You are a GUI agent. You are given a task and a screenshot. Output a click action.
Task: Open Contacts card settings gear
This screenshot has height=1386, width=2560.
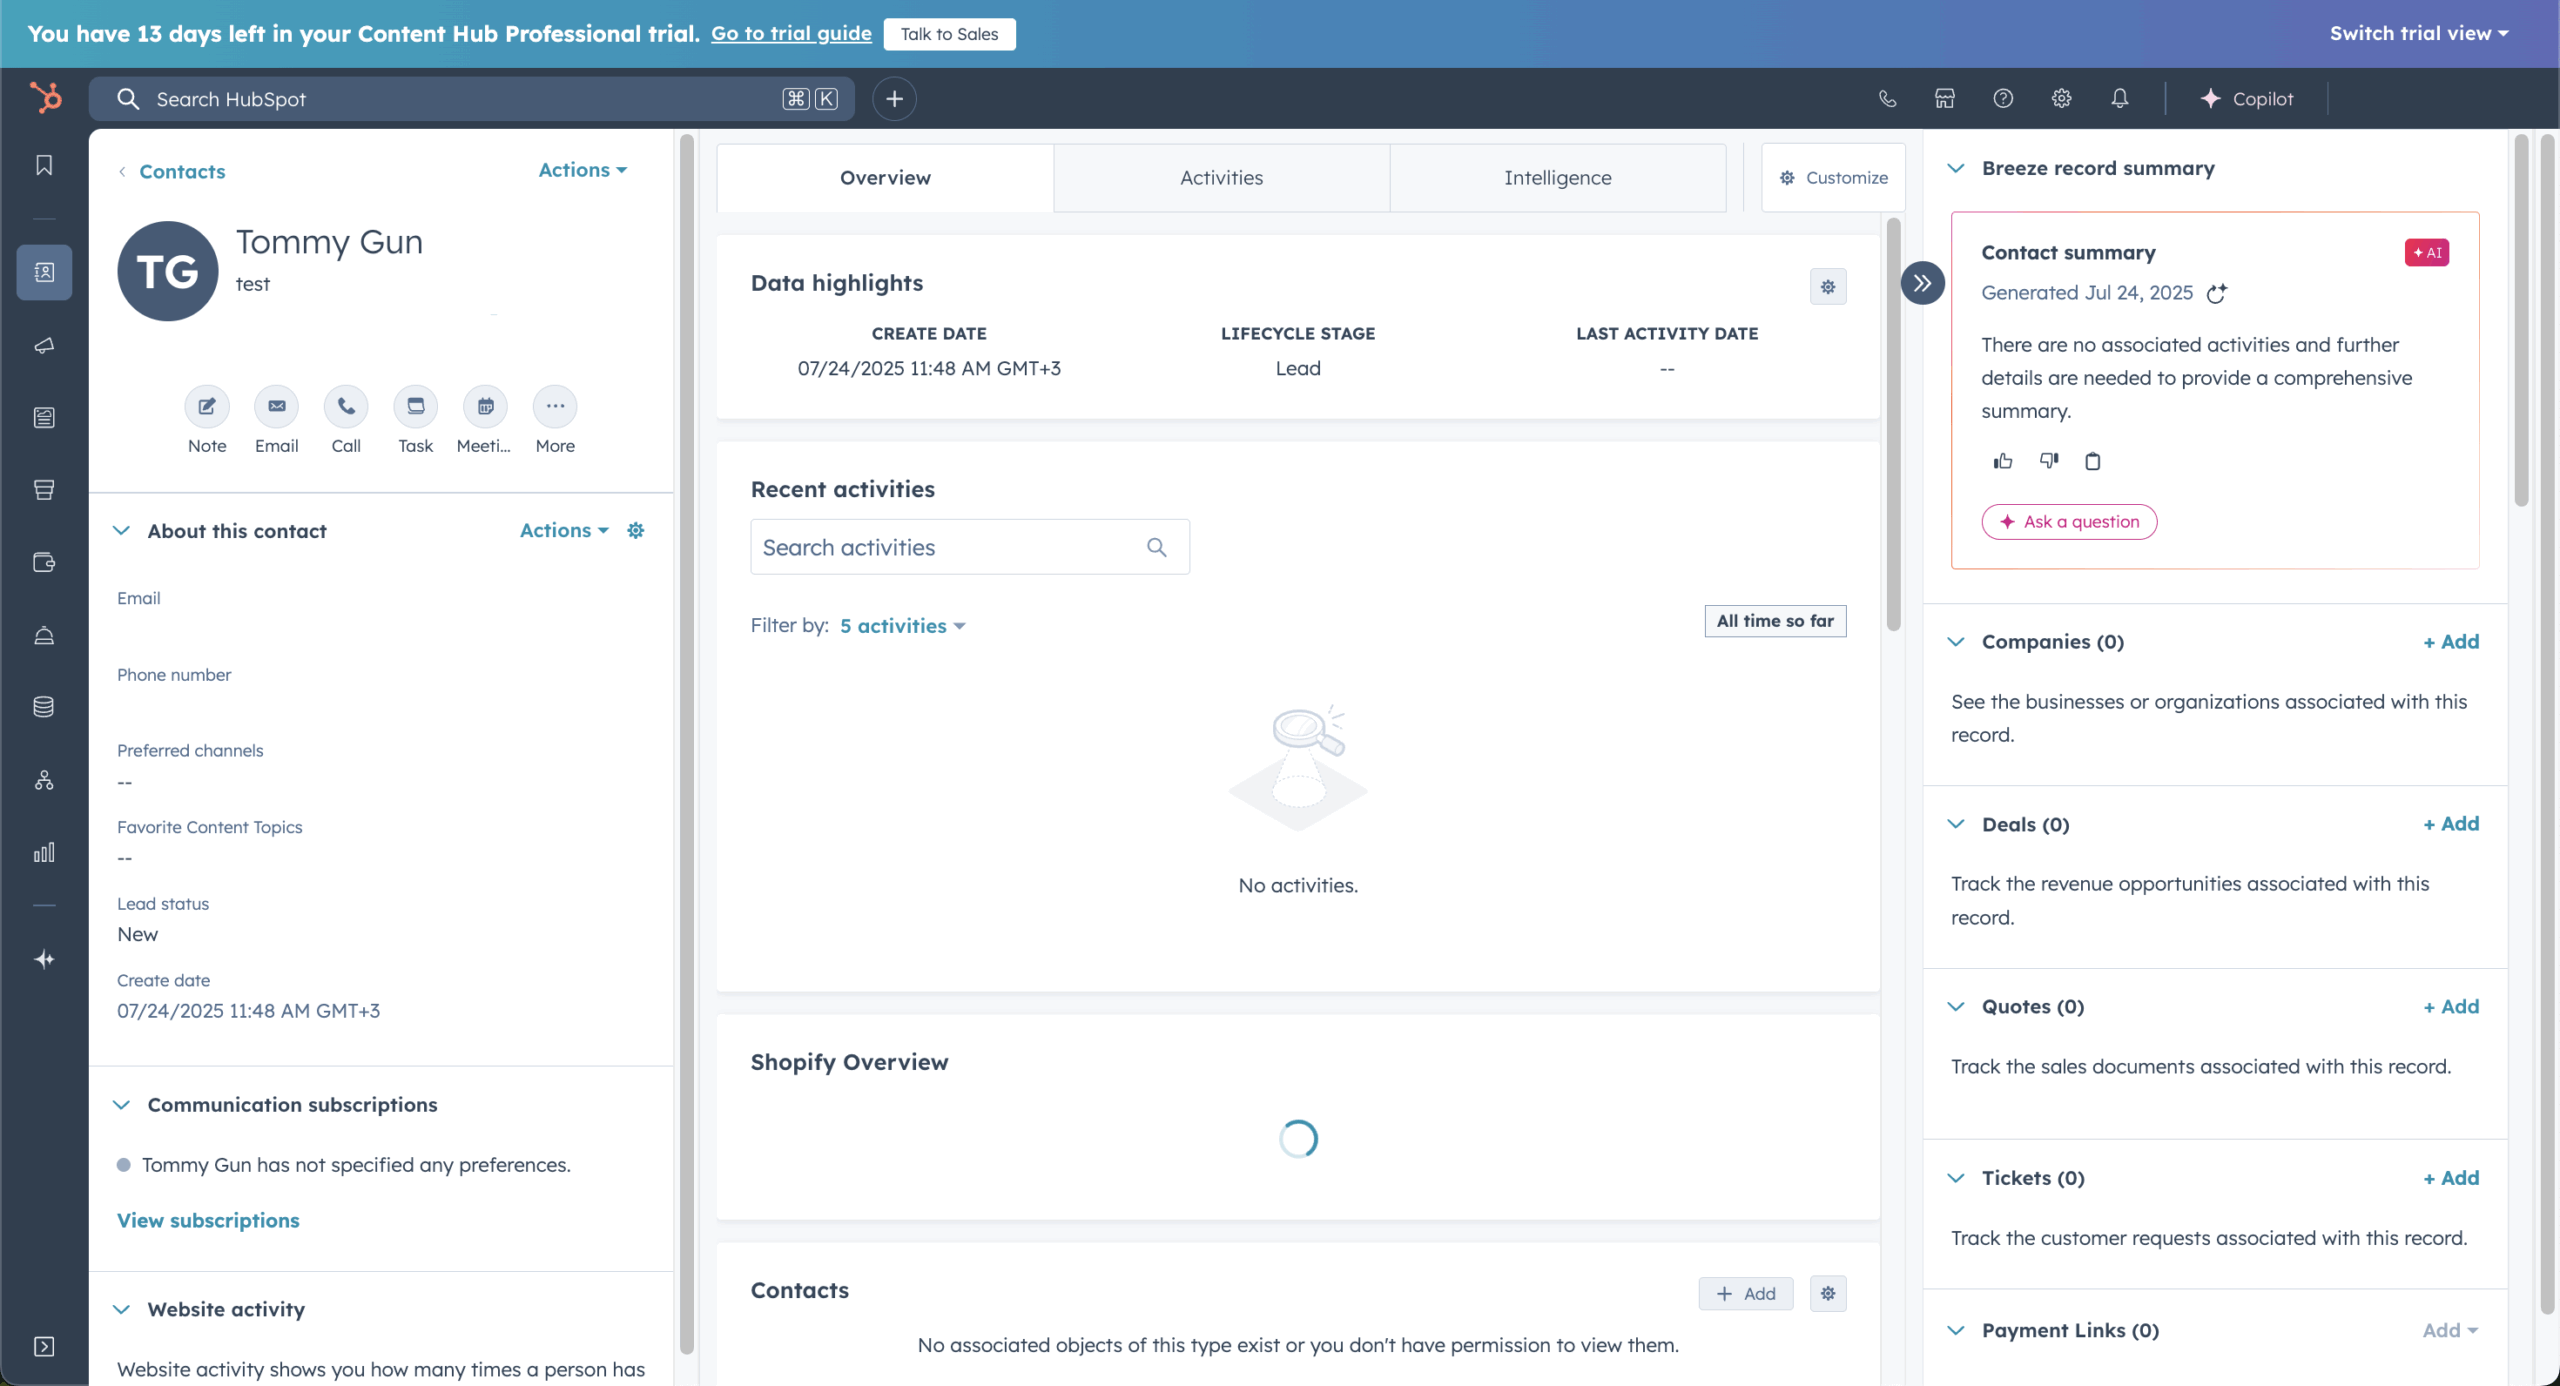click(1828, 1294)
